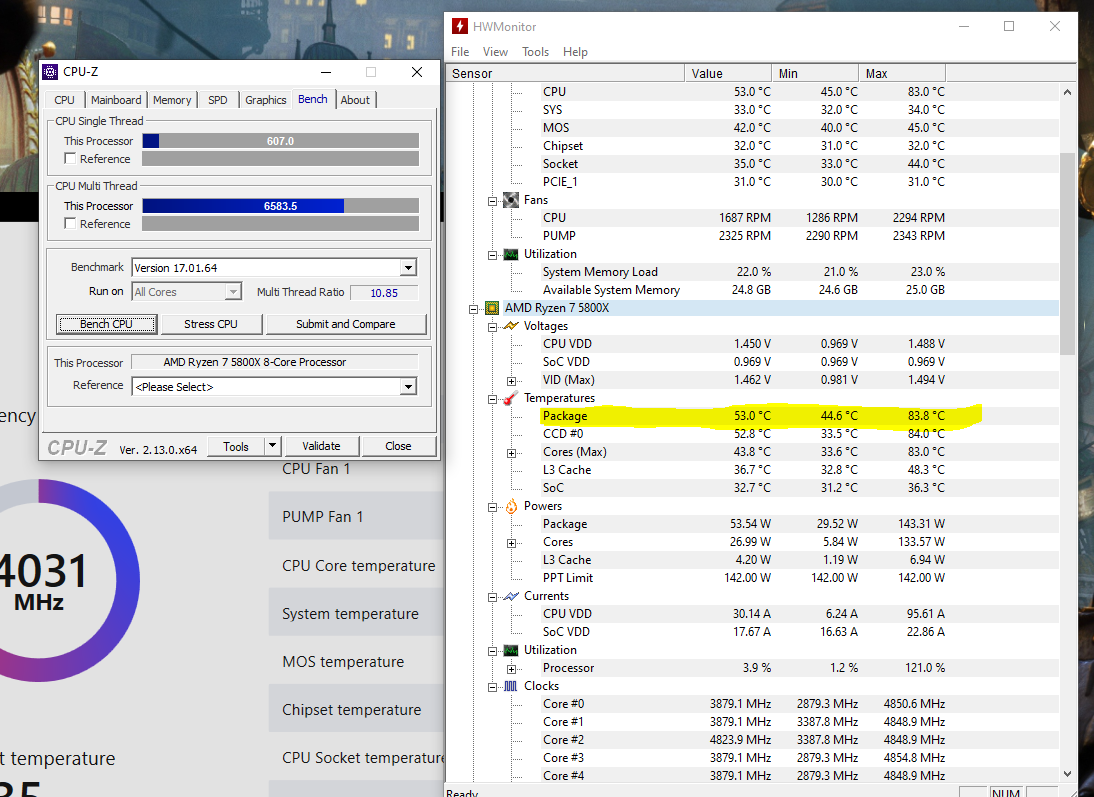
Task: Switch to the About tab
Action: 355,100
